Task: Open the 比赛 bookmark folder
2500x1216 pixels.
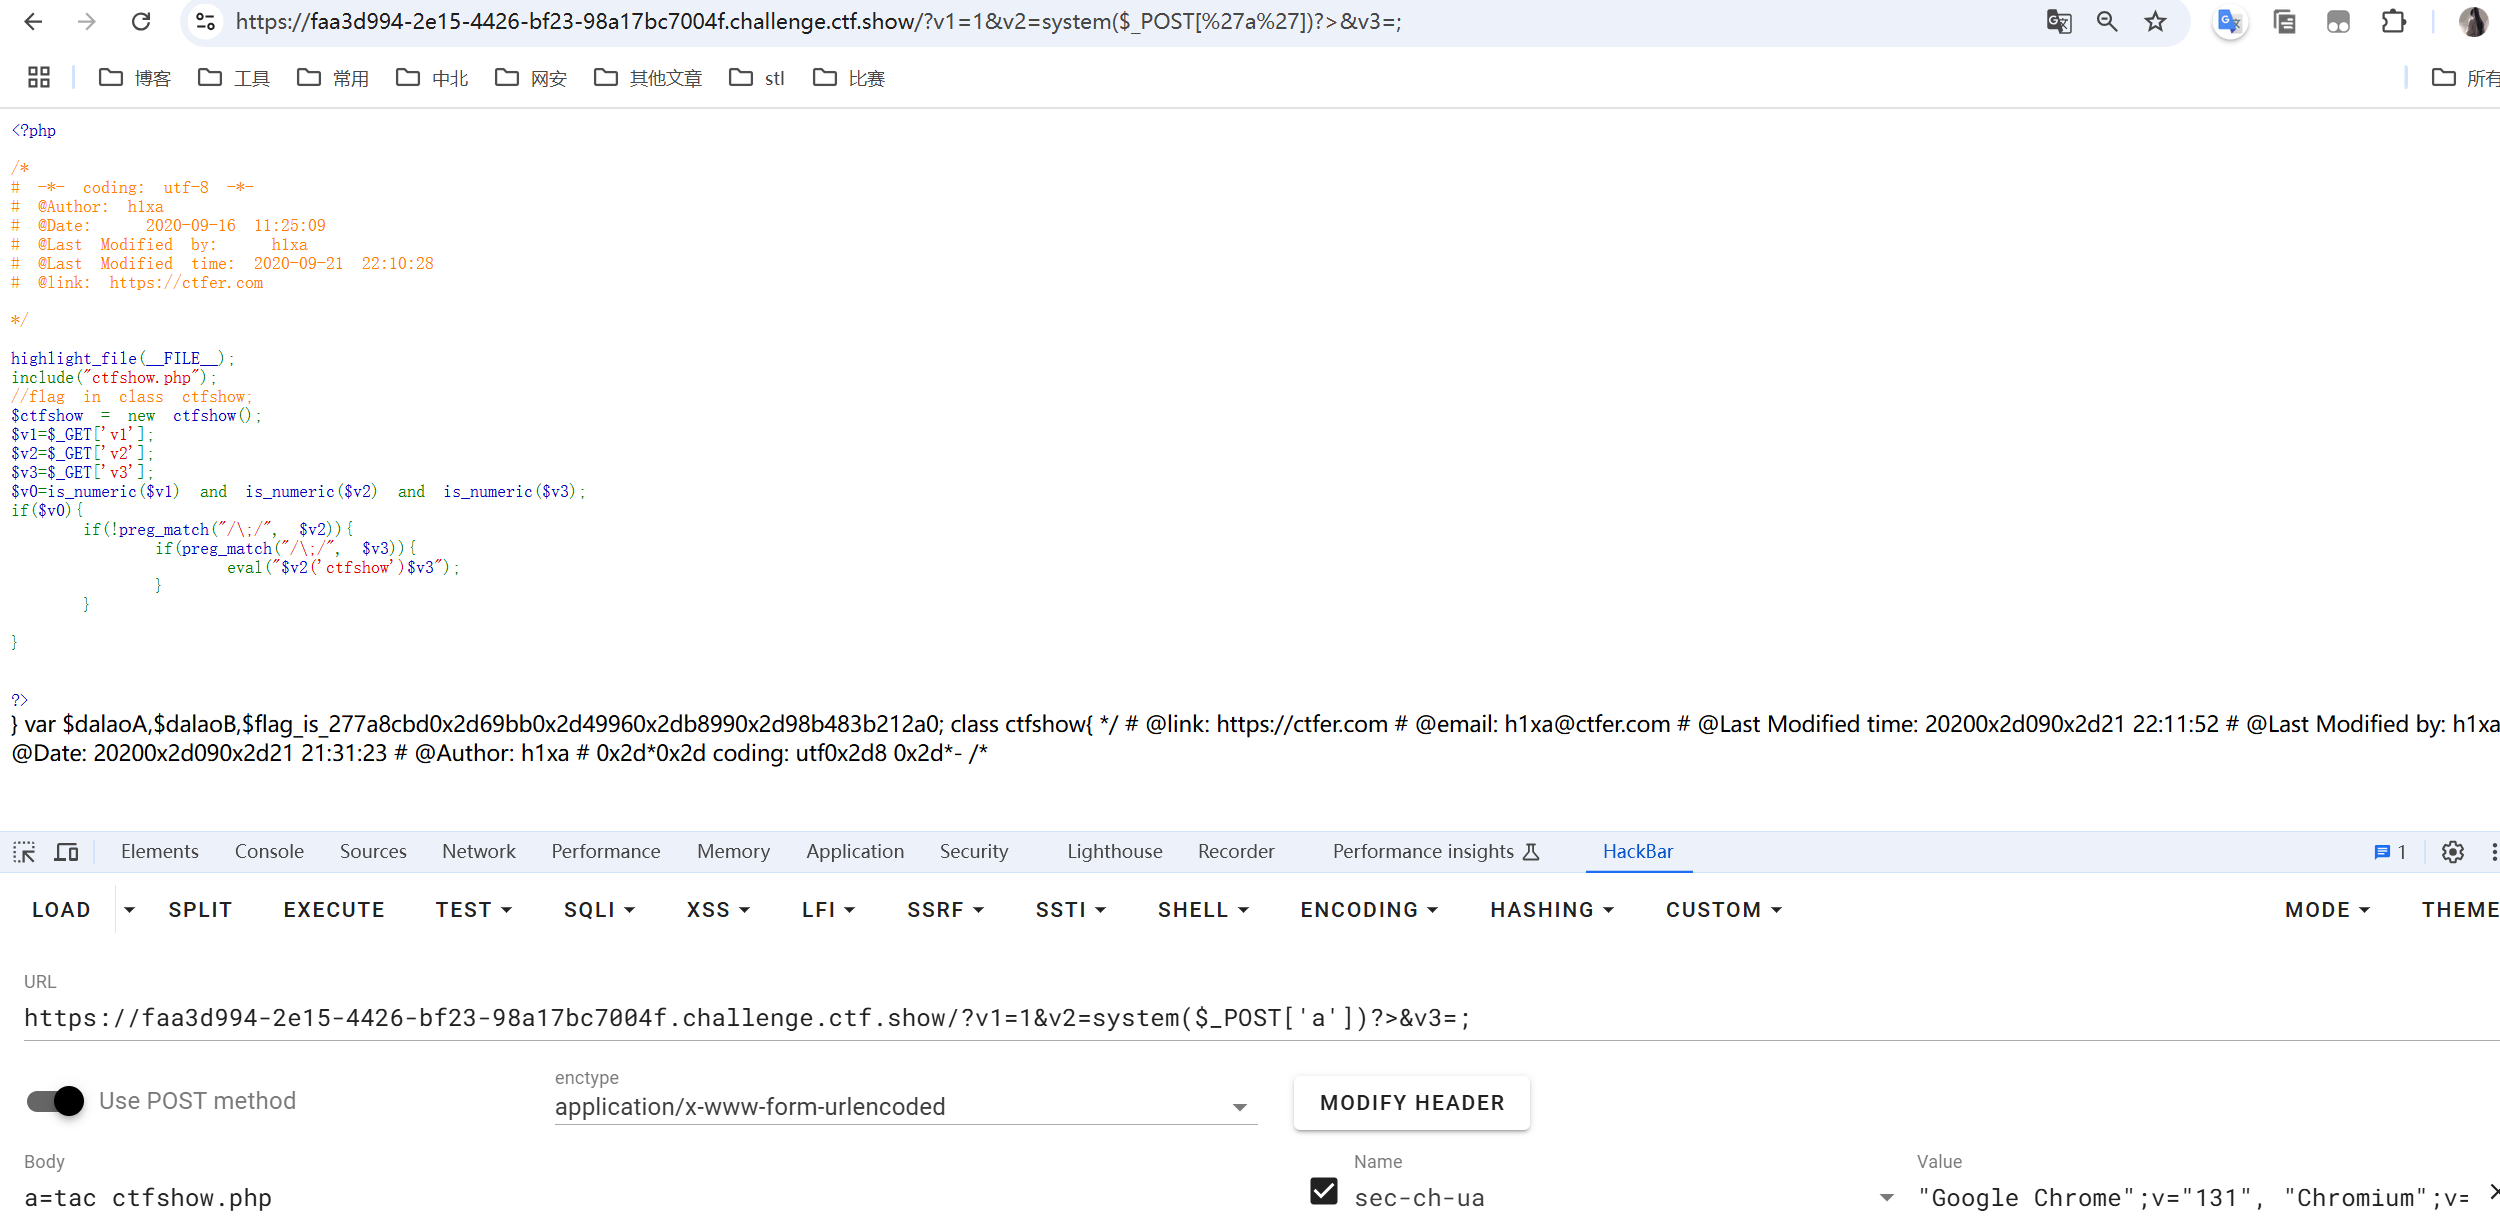Action: click(849, 78)
